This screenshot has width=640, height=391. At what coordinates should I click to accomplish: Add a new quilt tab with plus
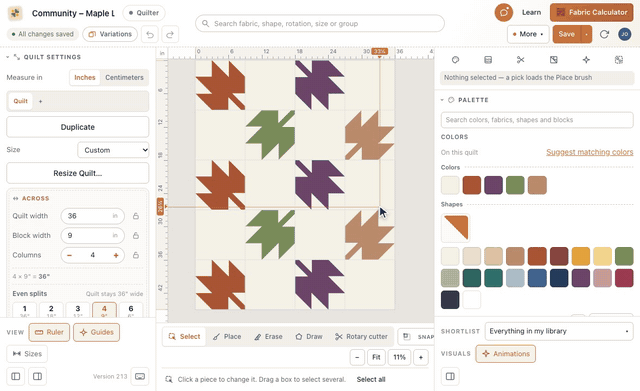tap(40, 101)
